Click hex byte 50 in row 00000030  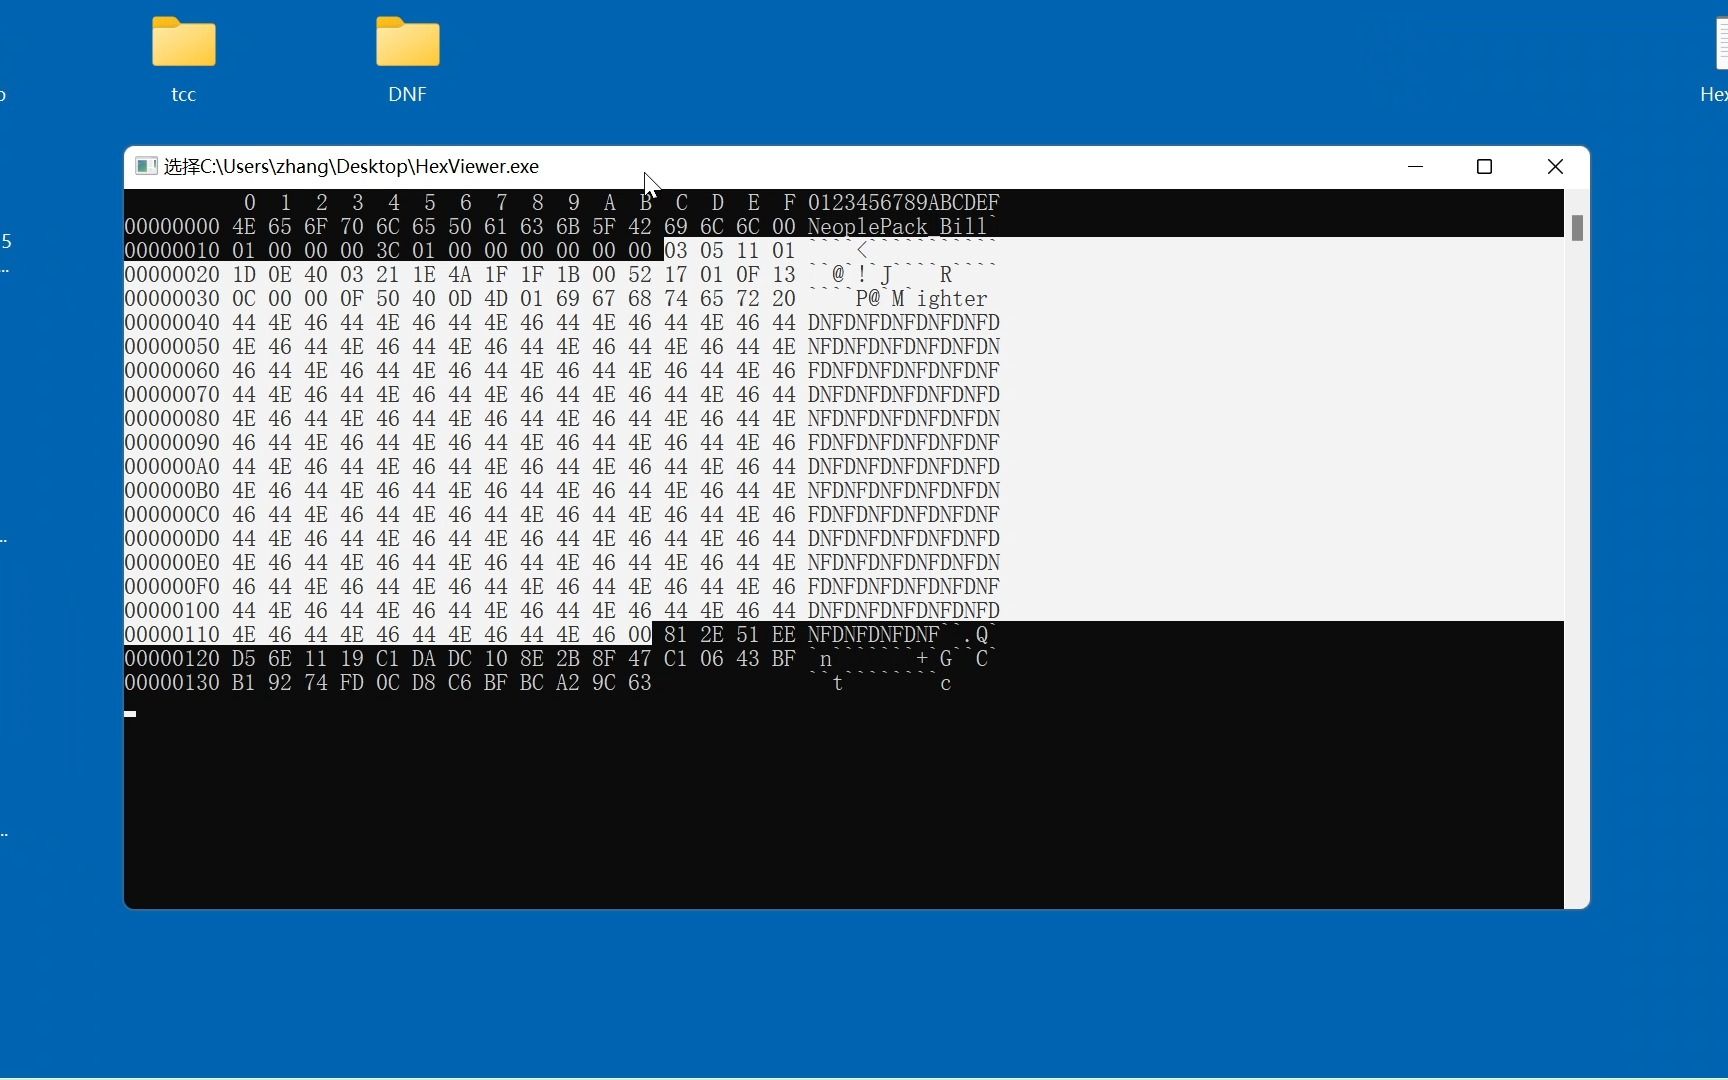(388, 299)
